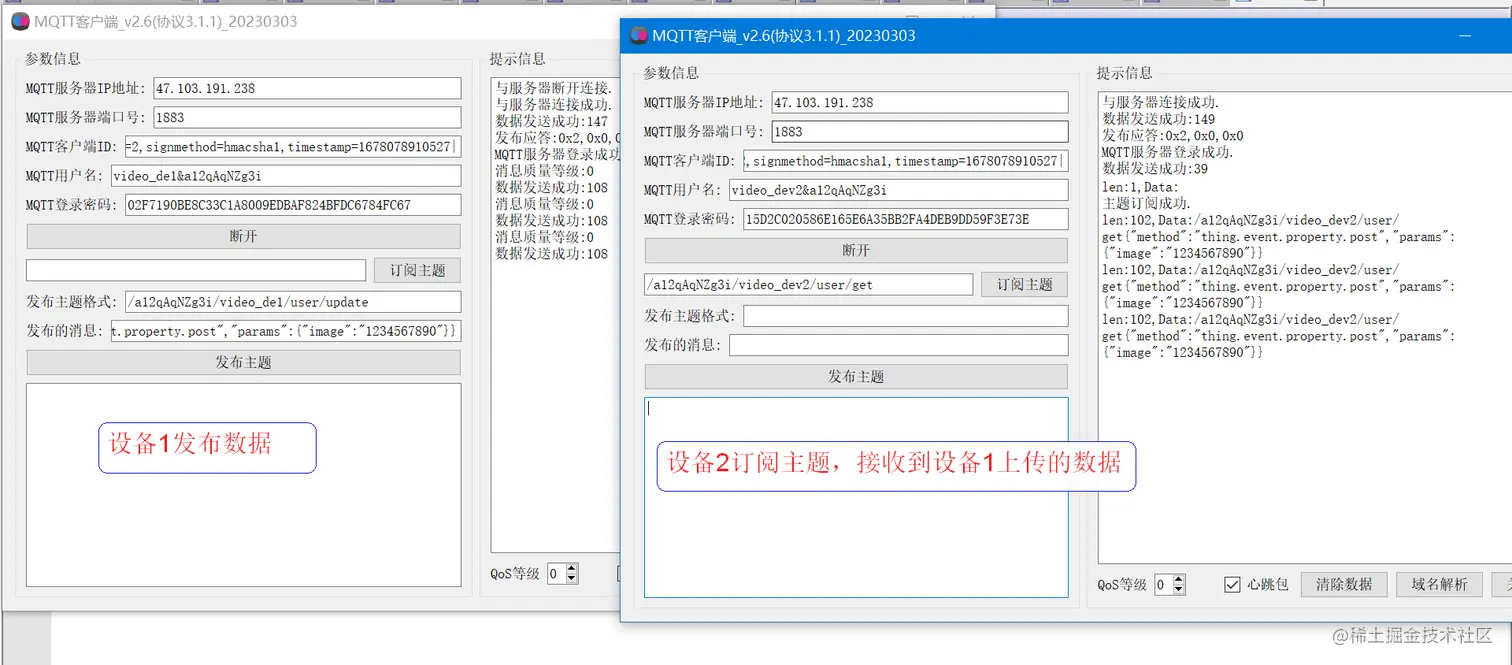The width and height of the screenshot is (1512, 665).
Task: Click log line MQTT服务器登录成功. in front window
Action: pyautogui.click(x=1167, y=153)
